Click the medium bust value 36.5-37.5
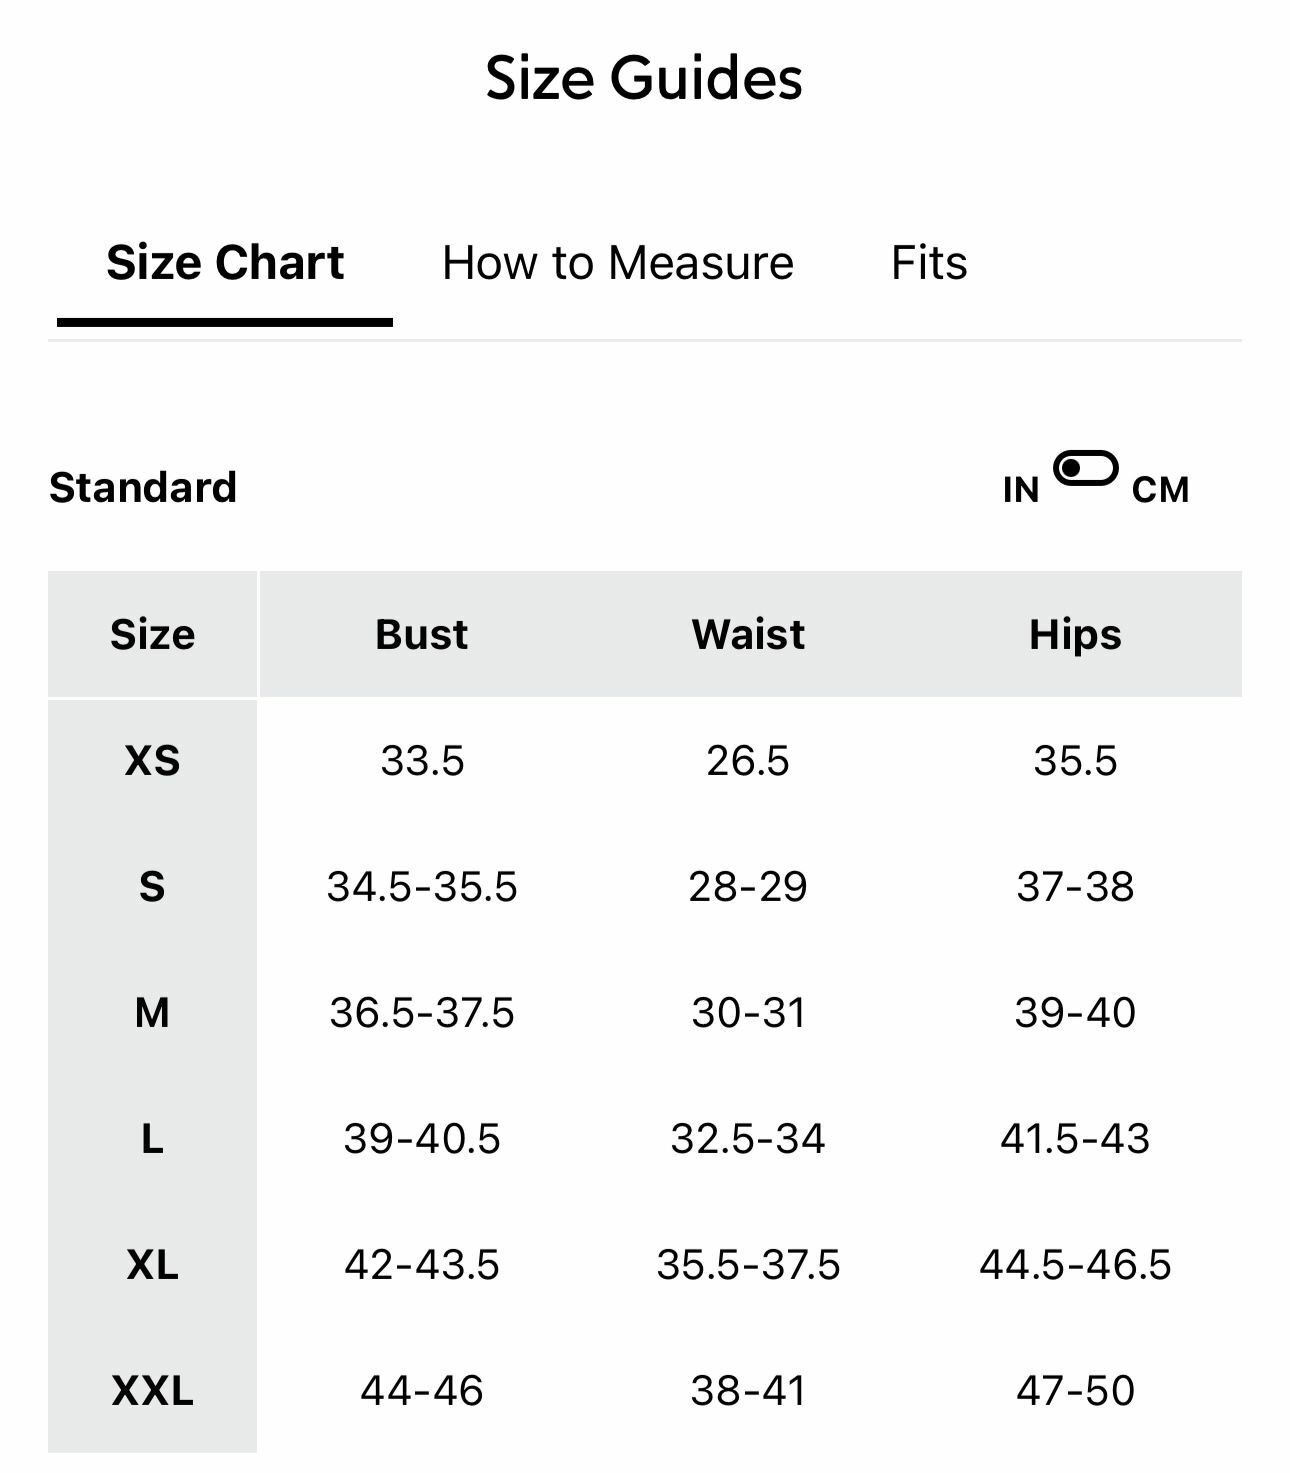 [x=421, y=1013]
